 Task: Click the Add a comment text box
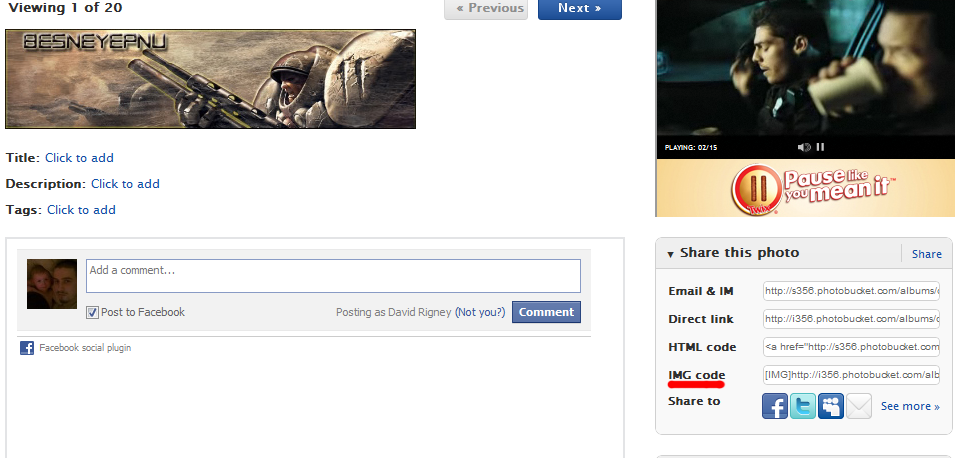click(x=333, y=276)
